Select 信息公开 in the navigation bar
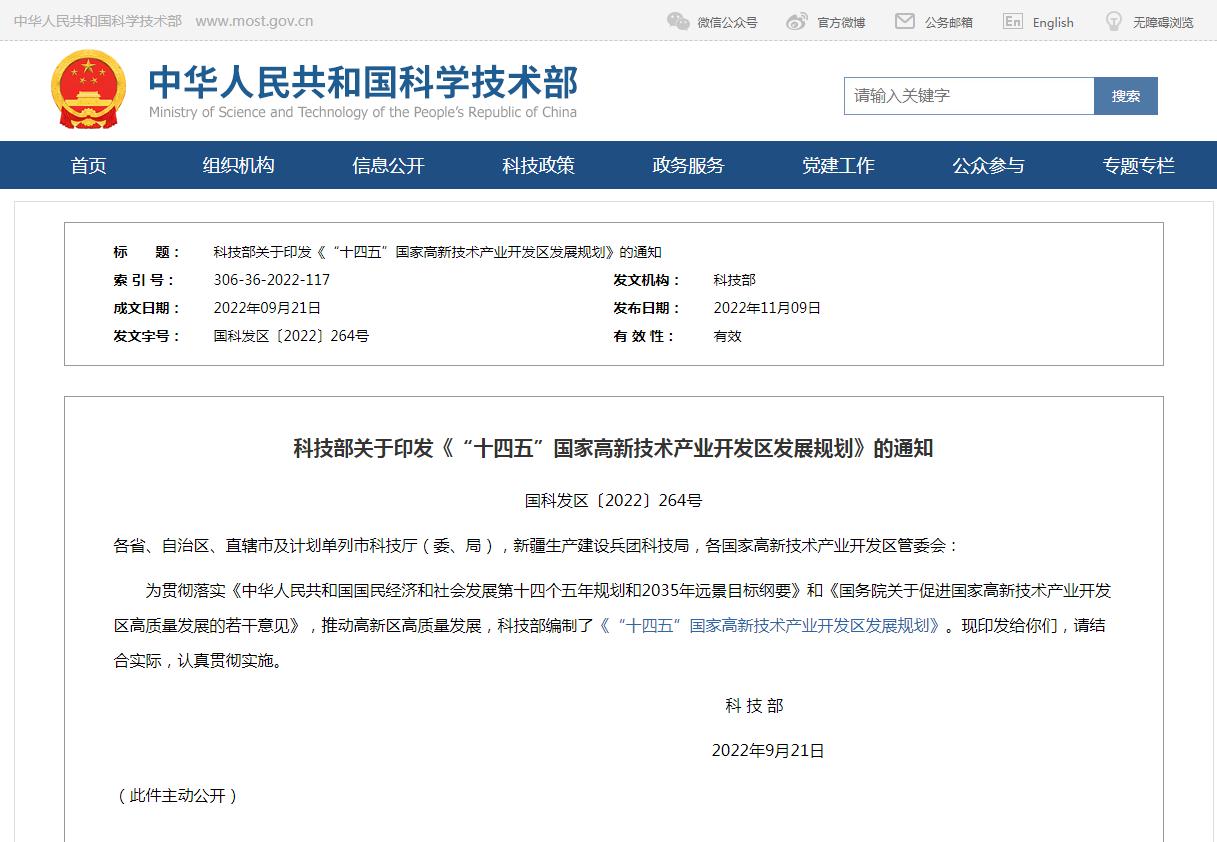The image size is (1217, 842). tap(388, 166)
